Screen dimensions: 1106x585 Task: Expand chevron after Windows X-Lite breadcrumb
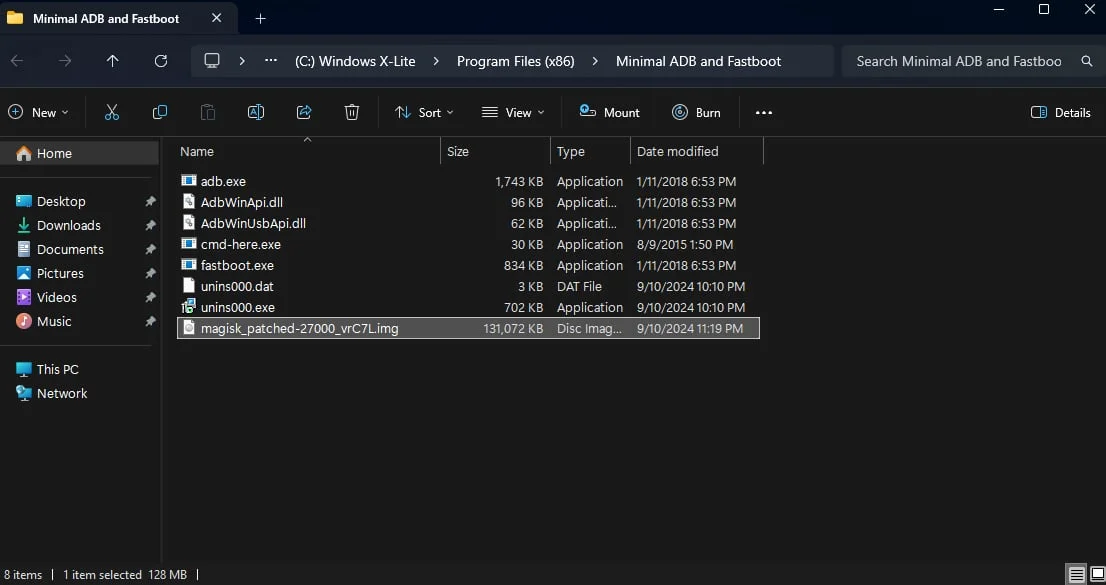[436, 61]
